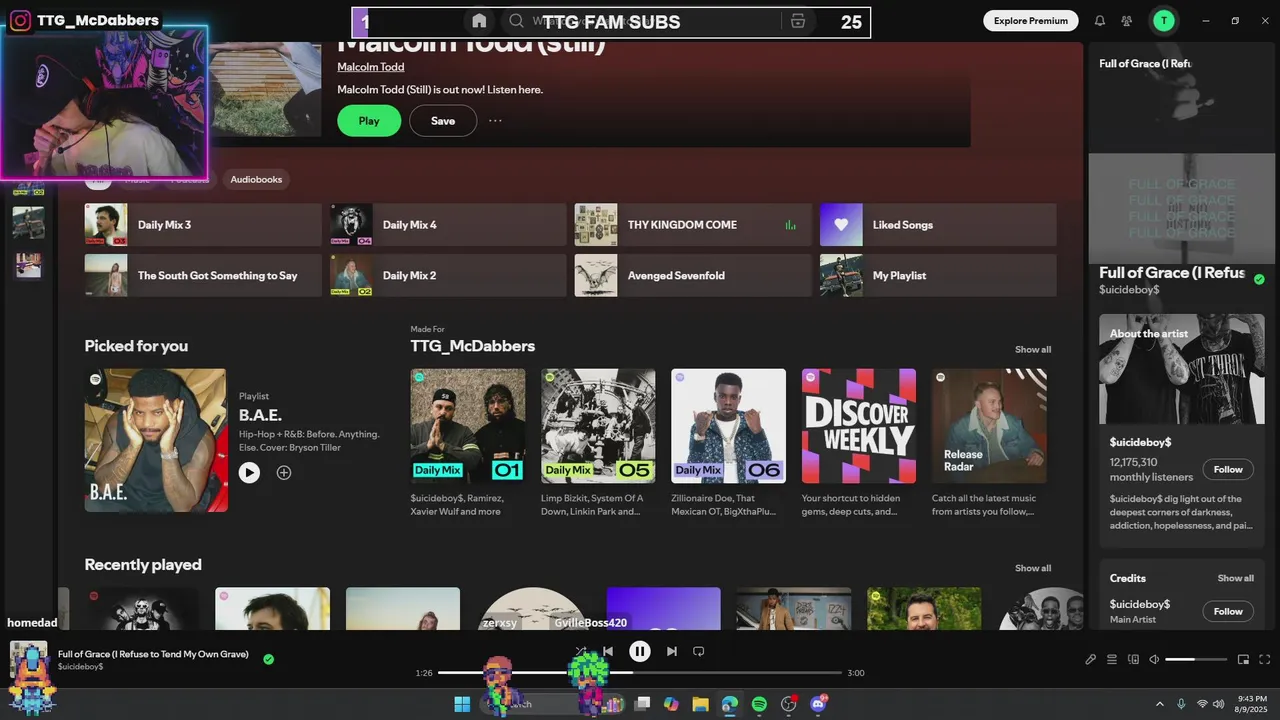This screenshot has width=1280, height=720.
Task: Open the notifications bell
Action: pos(1100,20)
